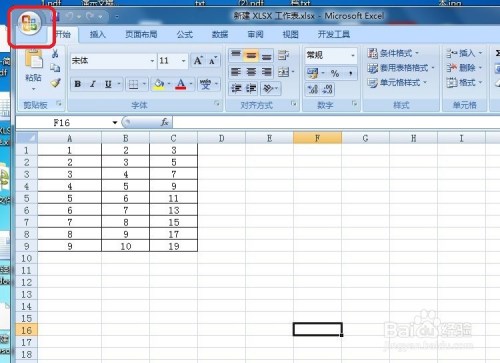Cut selection with scissors icon

click(55, 53)
